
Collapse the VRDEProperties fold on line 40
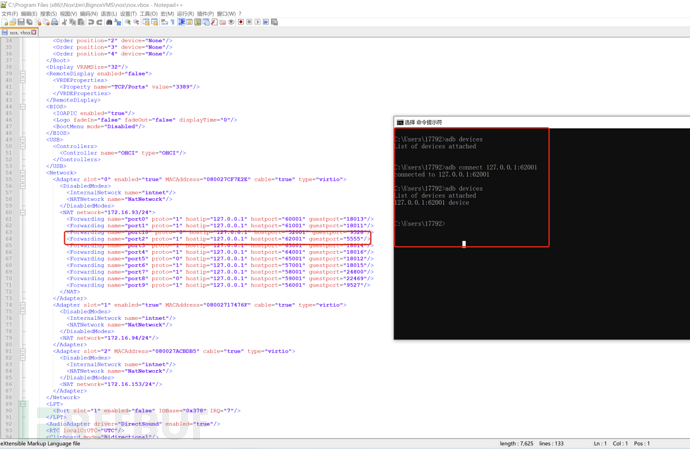tap(23, 80)
